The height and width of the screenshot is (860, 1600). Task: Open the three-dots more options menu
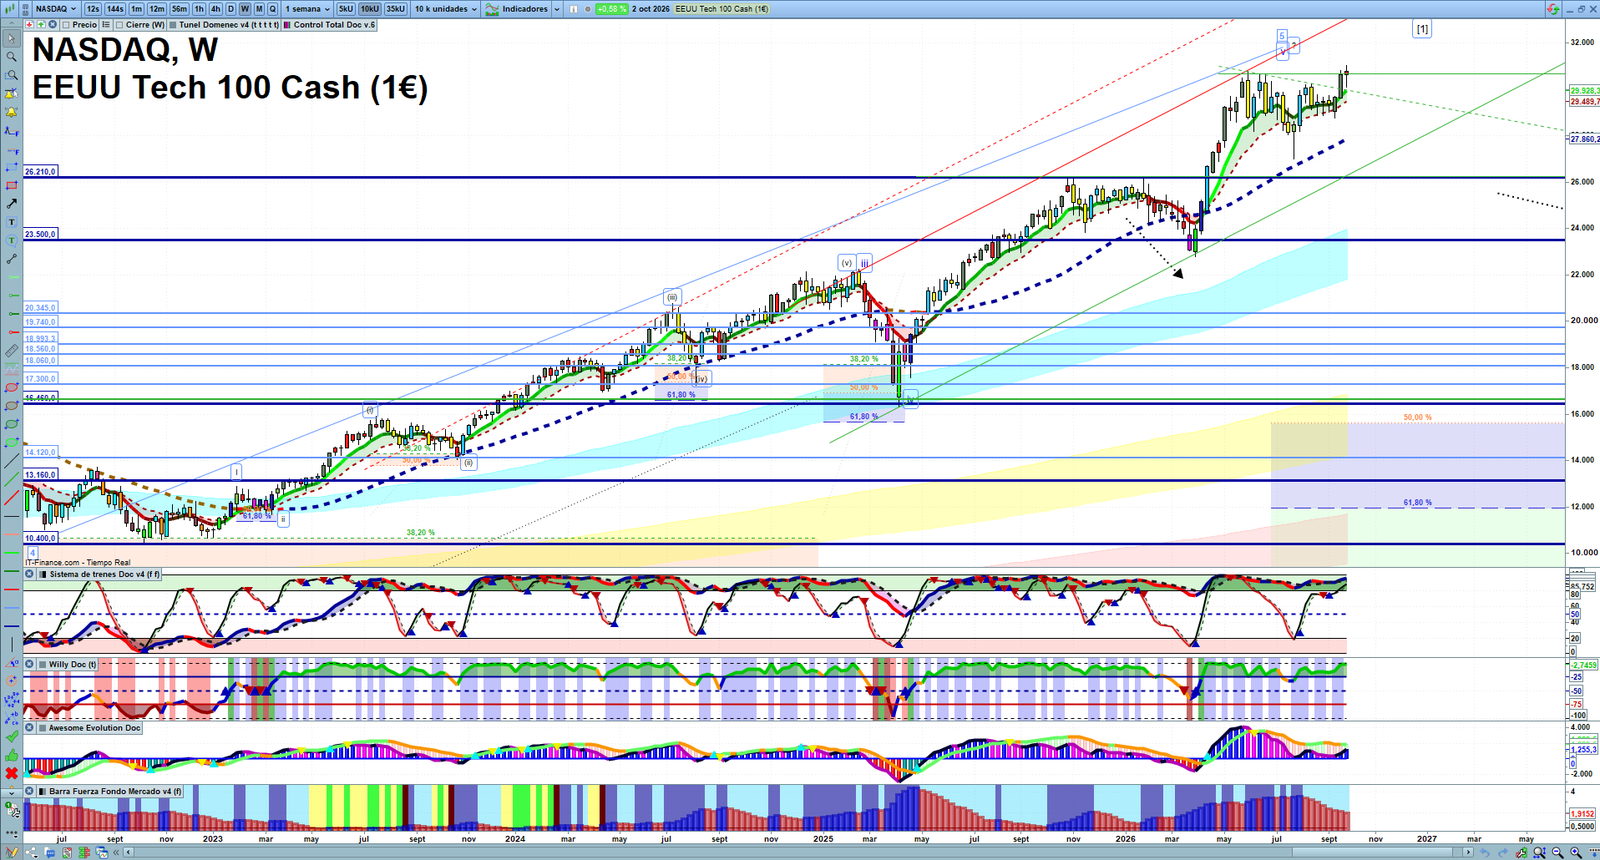pos(12,834)
